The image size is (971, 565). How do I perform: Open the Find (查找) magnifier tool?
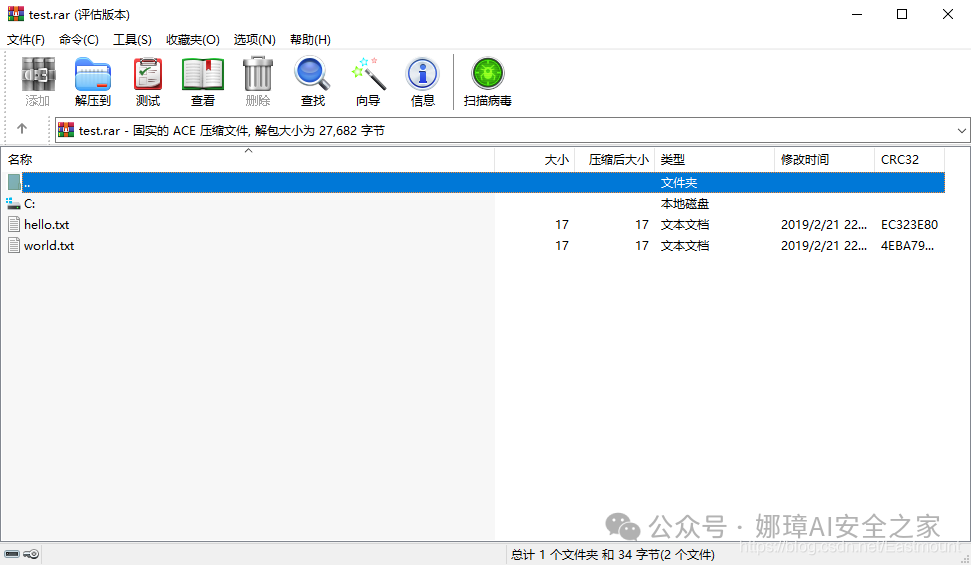click(313, 74)
